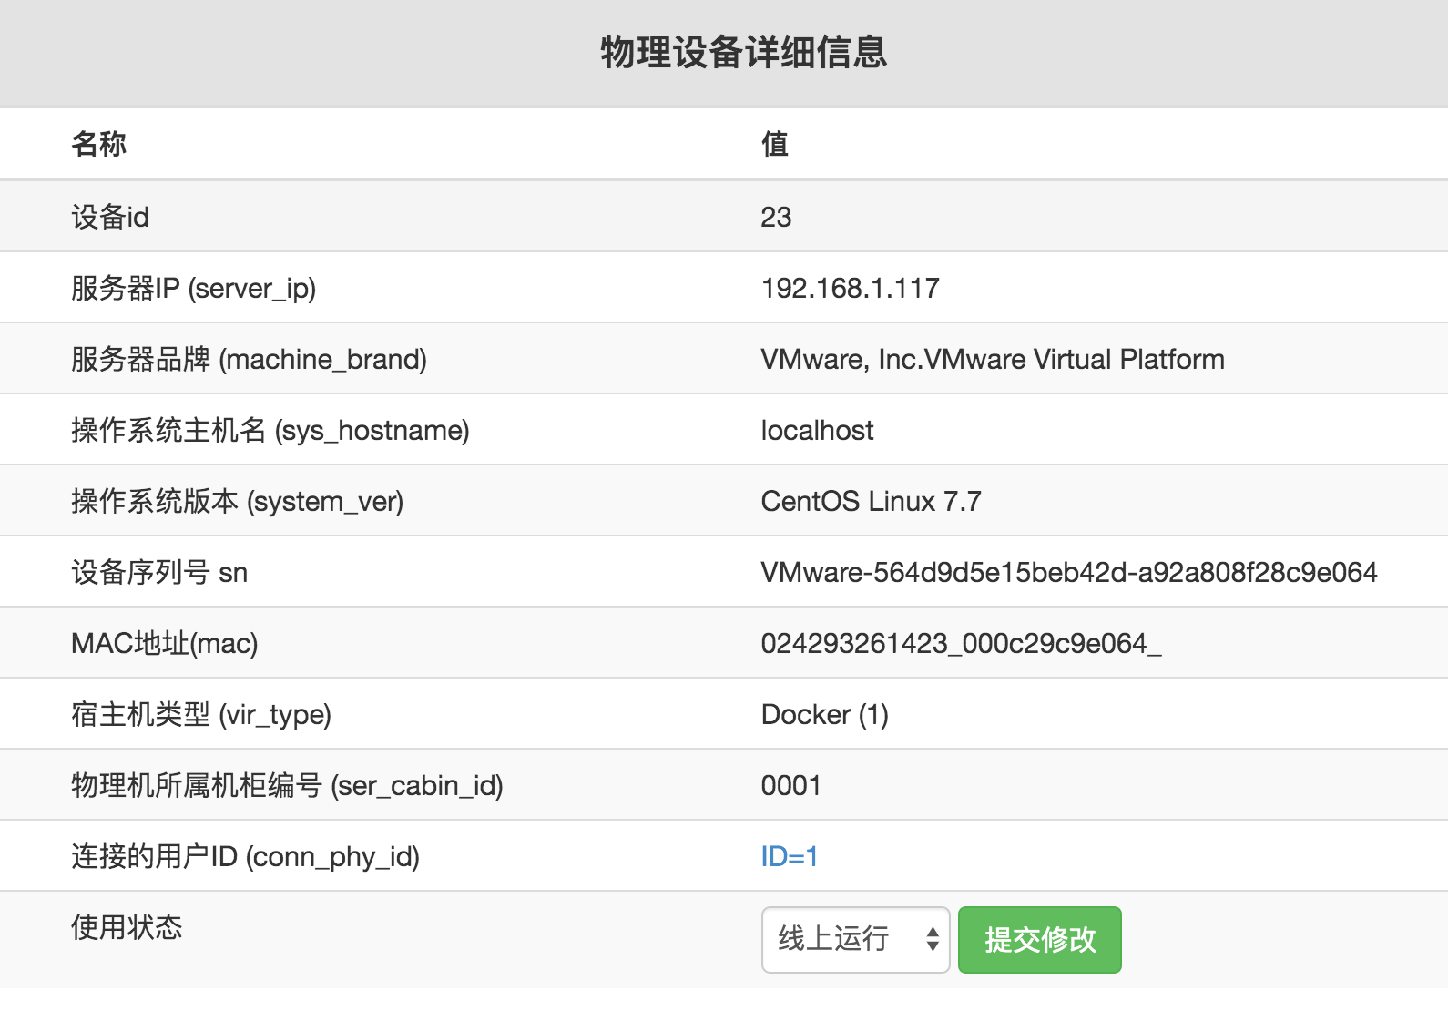Select the IP value 192.168.1.117
The height and width of the screenshot is (1011, 1448).
(850, 288)
